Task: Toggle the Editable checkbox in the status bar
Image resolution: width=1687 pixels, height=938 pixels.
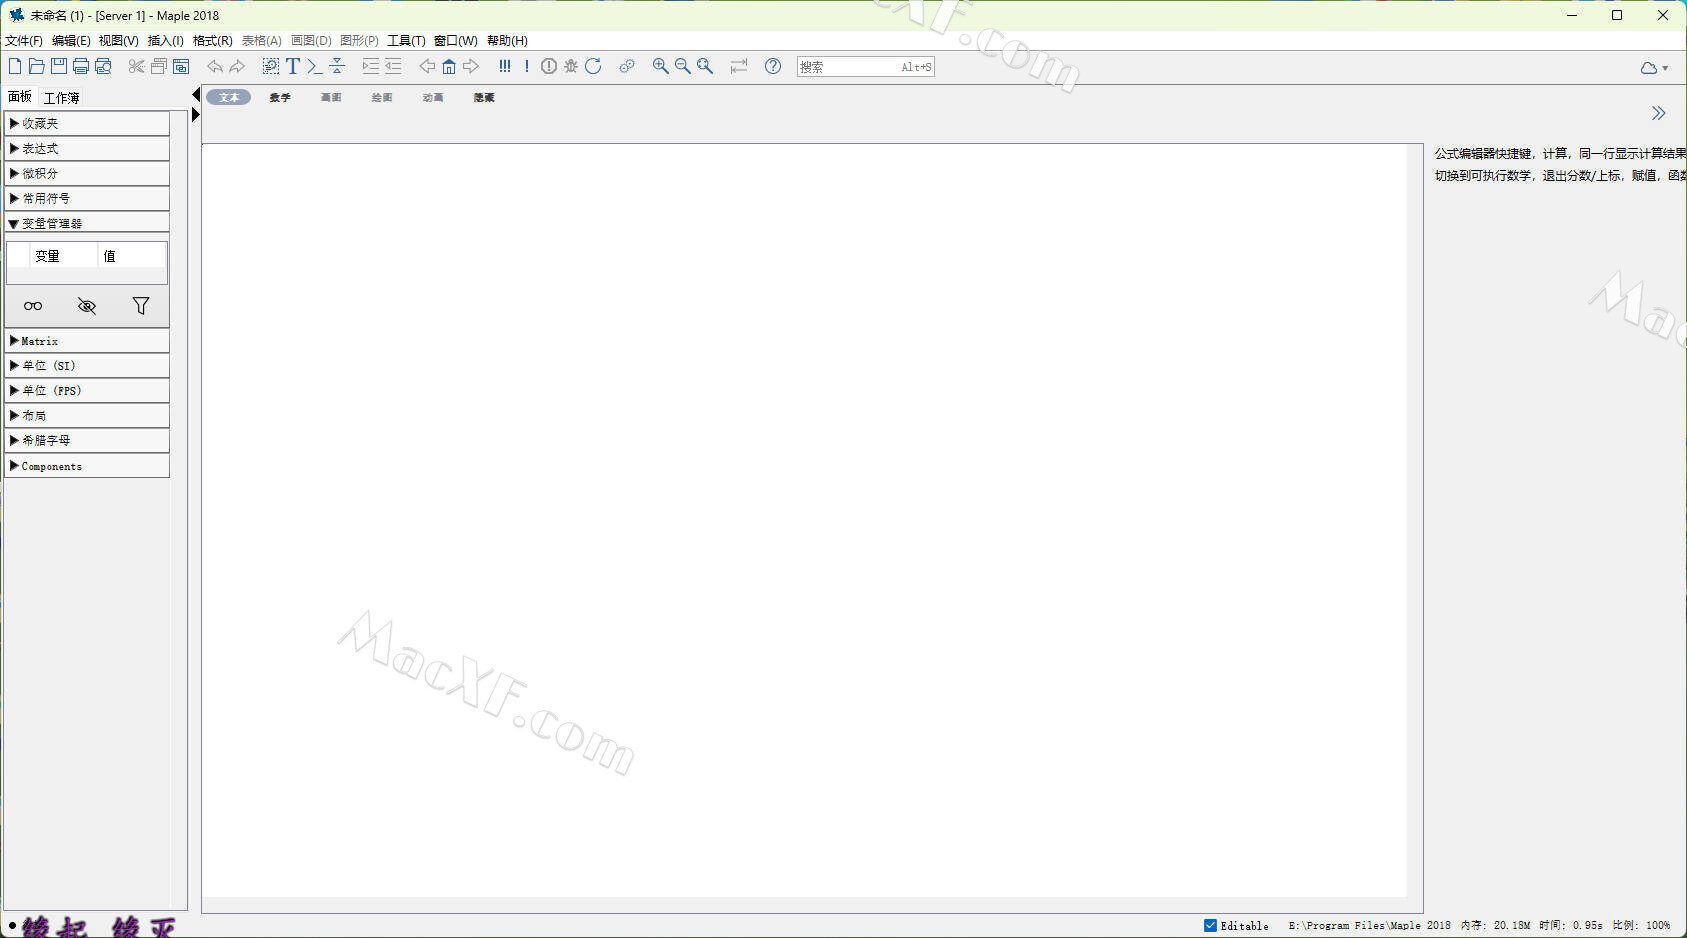Action: [1210, 925]
